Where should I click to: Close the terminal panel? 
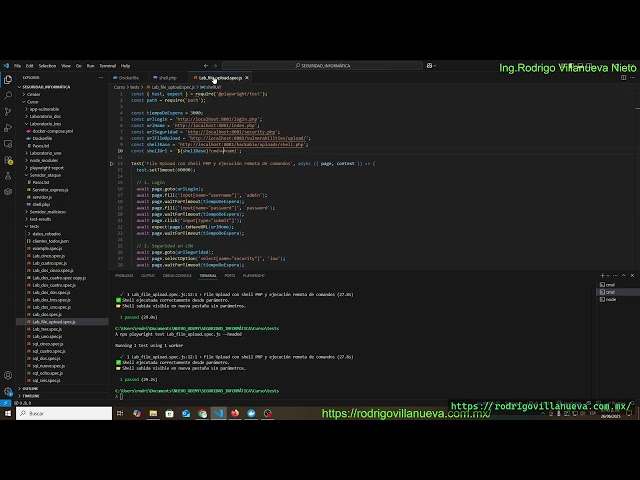coord(632,276)
